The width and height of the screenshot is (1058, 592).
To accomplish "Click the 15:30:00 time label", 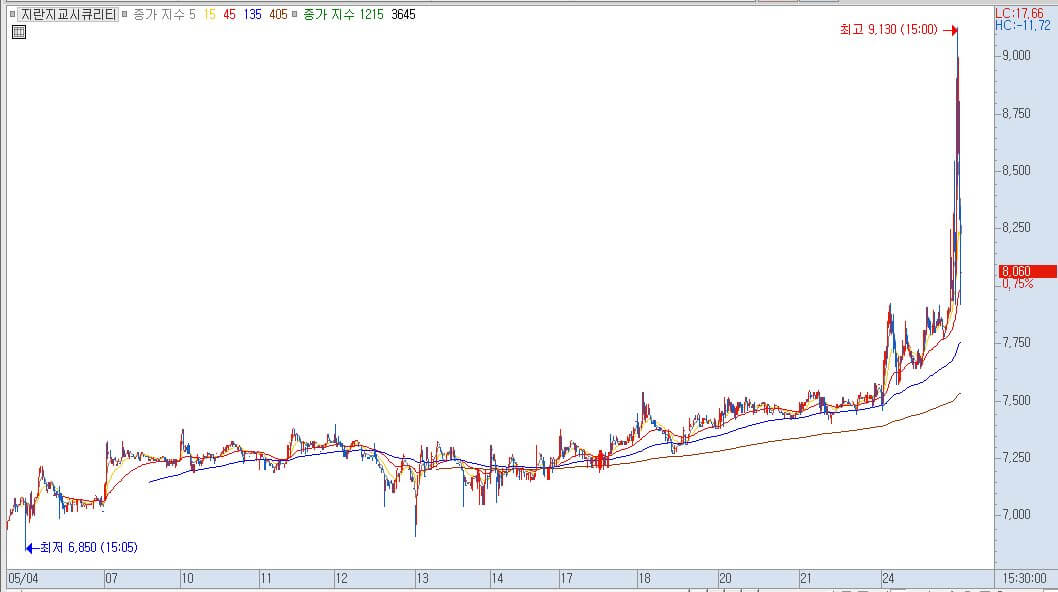I will click(1024, 578).
